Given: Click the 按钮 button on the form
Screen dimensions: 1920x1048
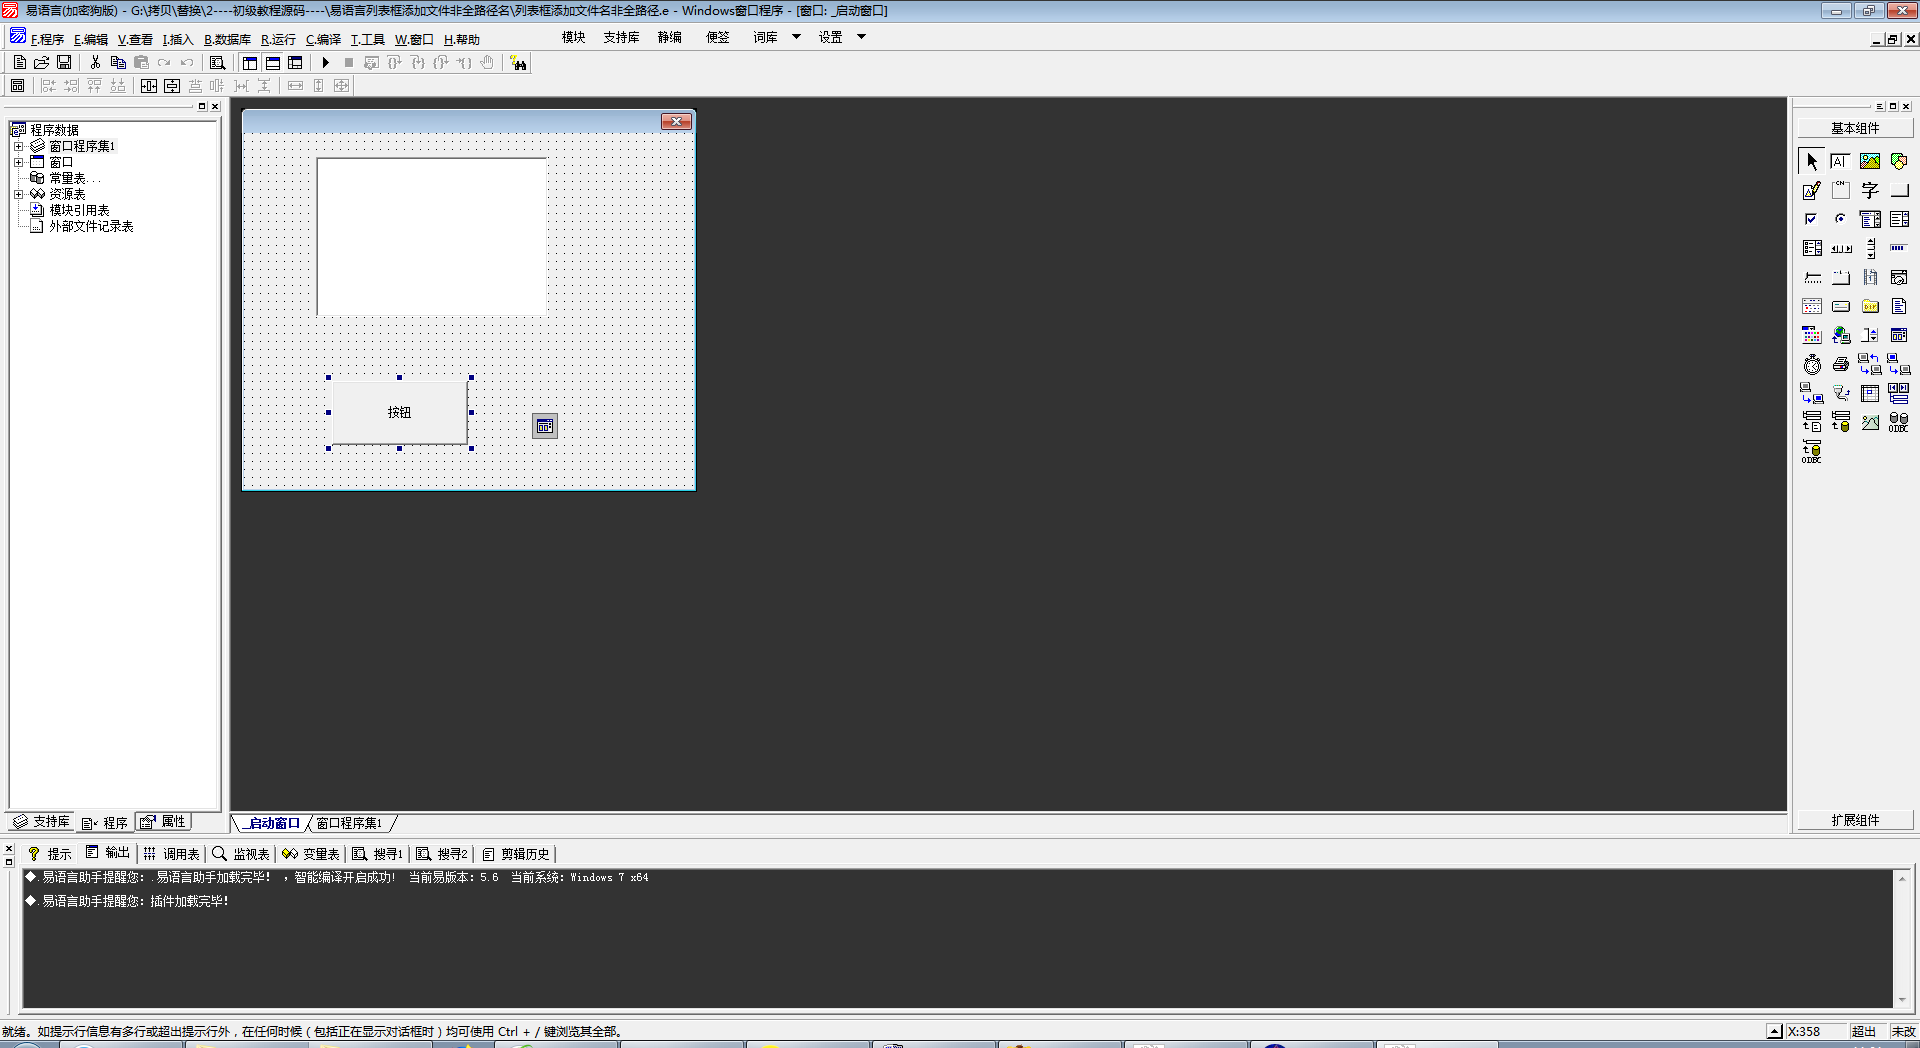Looking at the screenshot, I should 399,412.
